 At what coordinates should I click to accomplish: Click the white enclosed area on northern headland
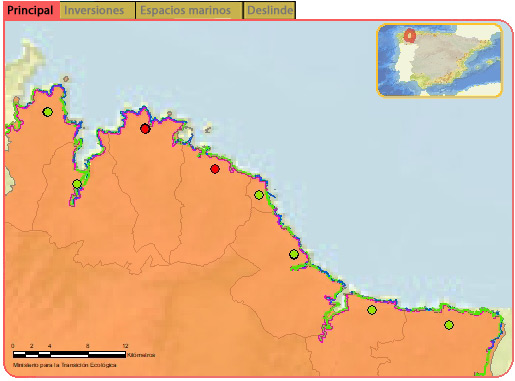tap(184, 135)
